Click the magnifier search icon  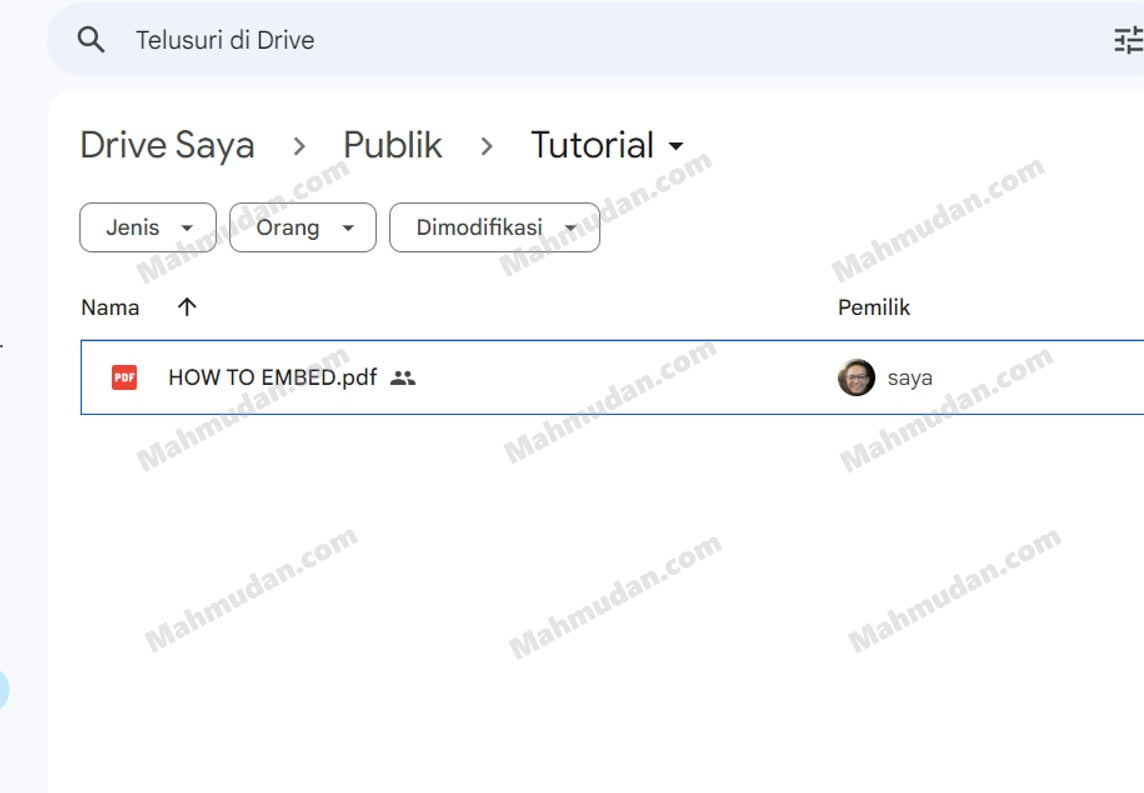(91, 40)
